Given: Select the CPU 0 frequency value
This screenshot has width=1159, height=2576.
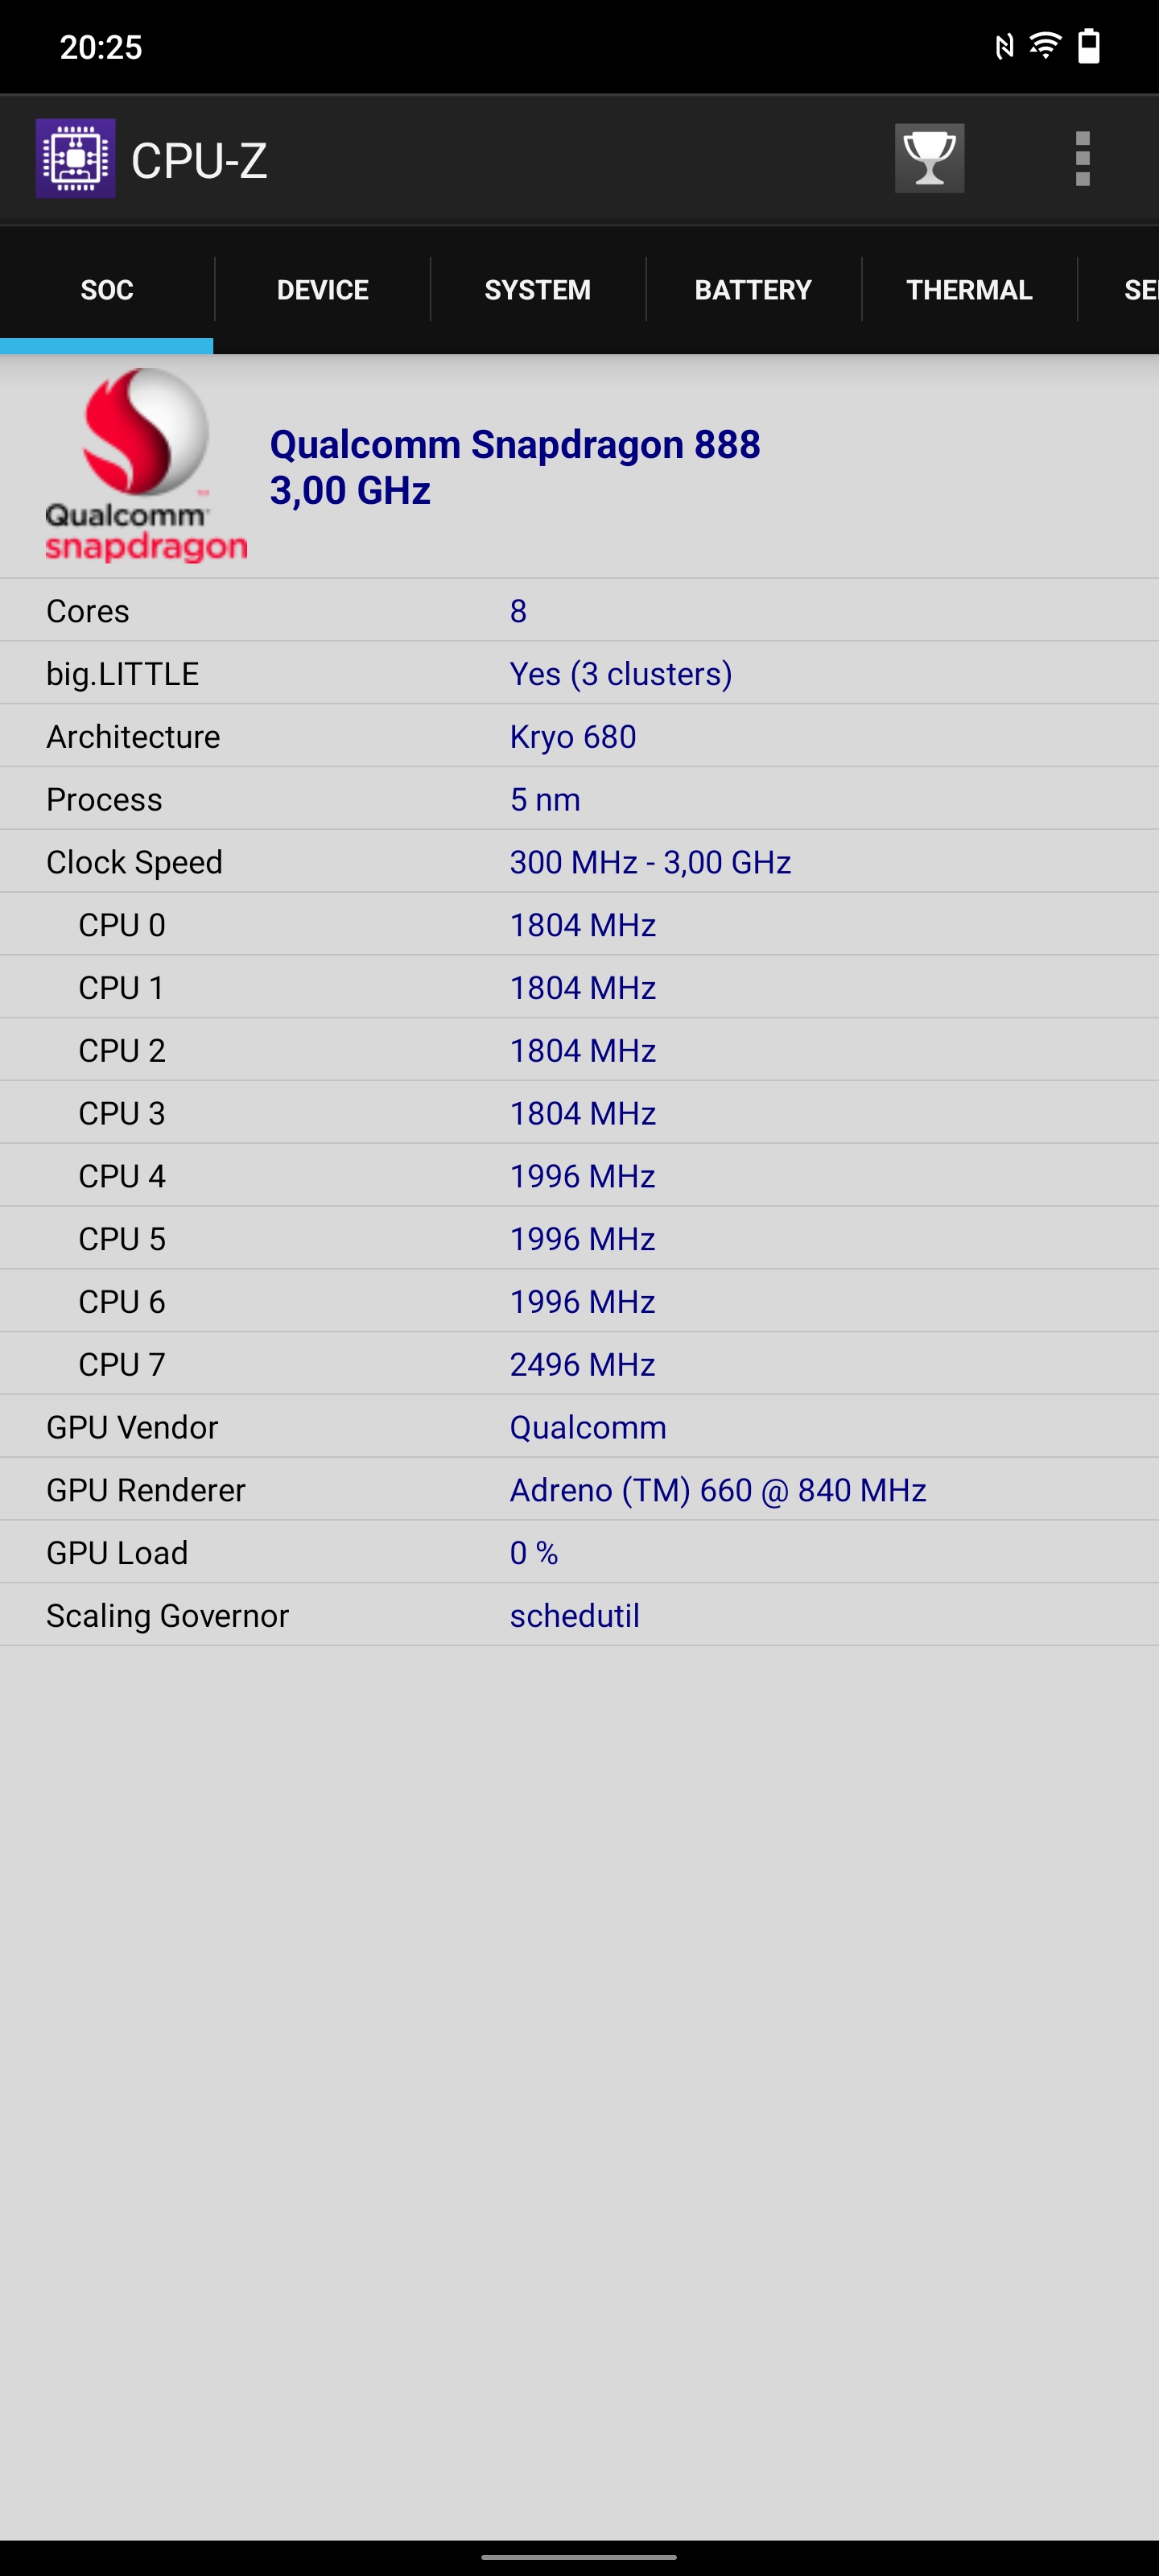Looking at the screenshot, I should [583, 925].
